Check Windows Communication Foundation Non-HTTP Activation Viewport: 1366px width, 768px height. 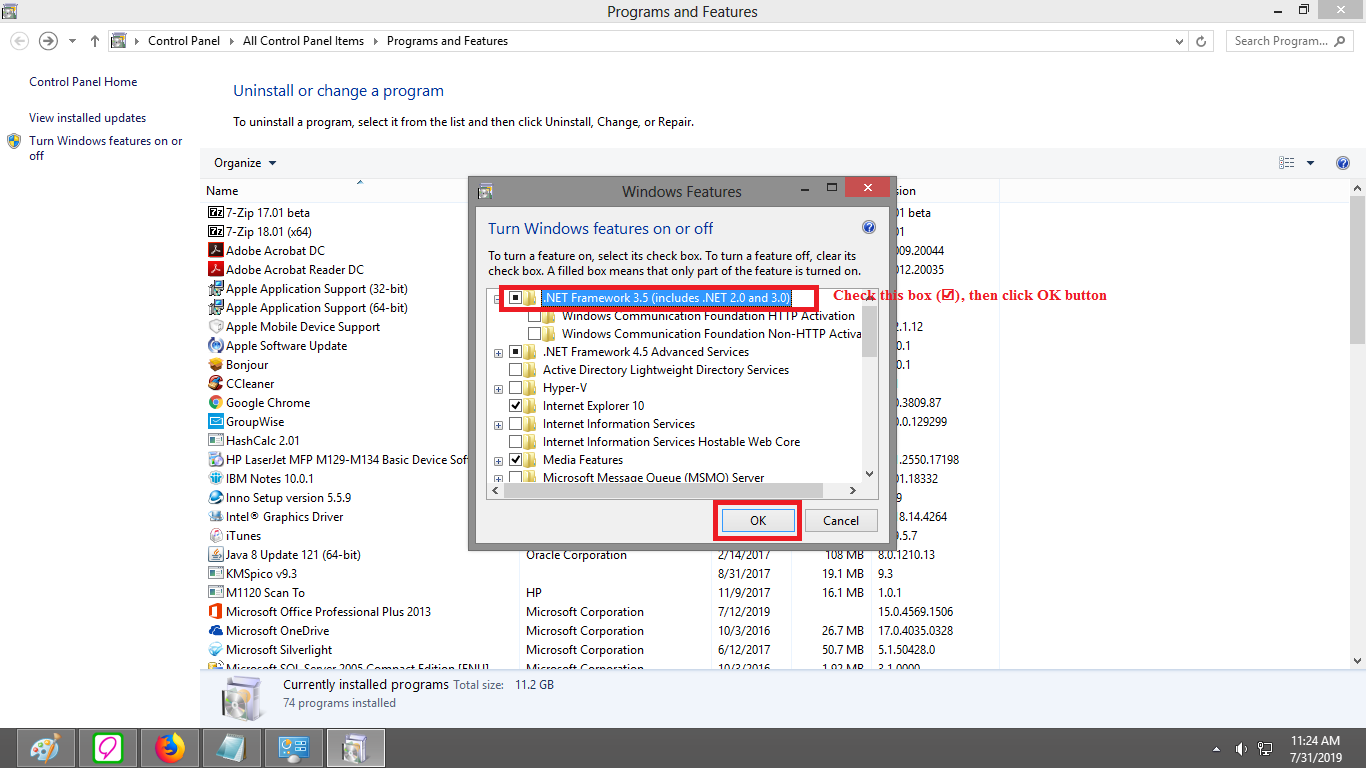(534, 334)
